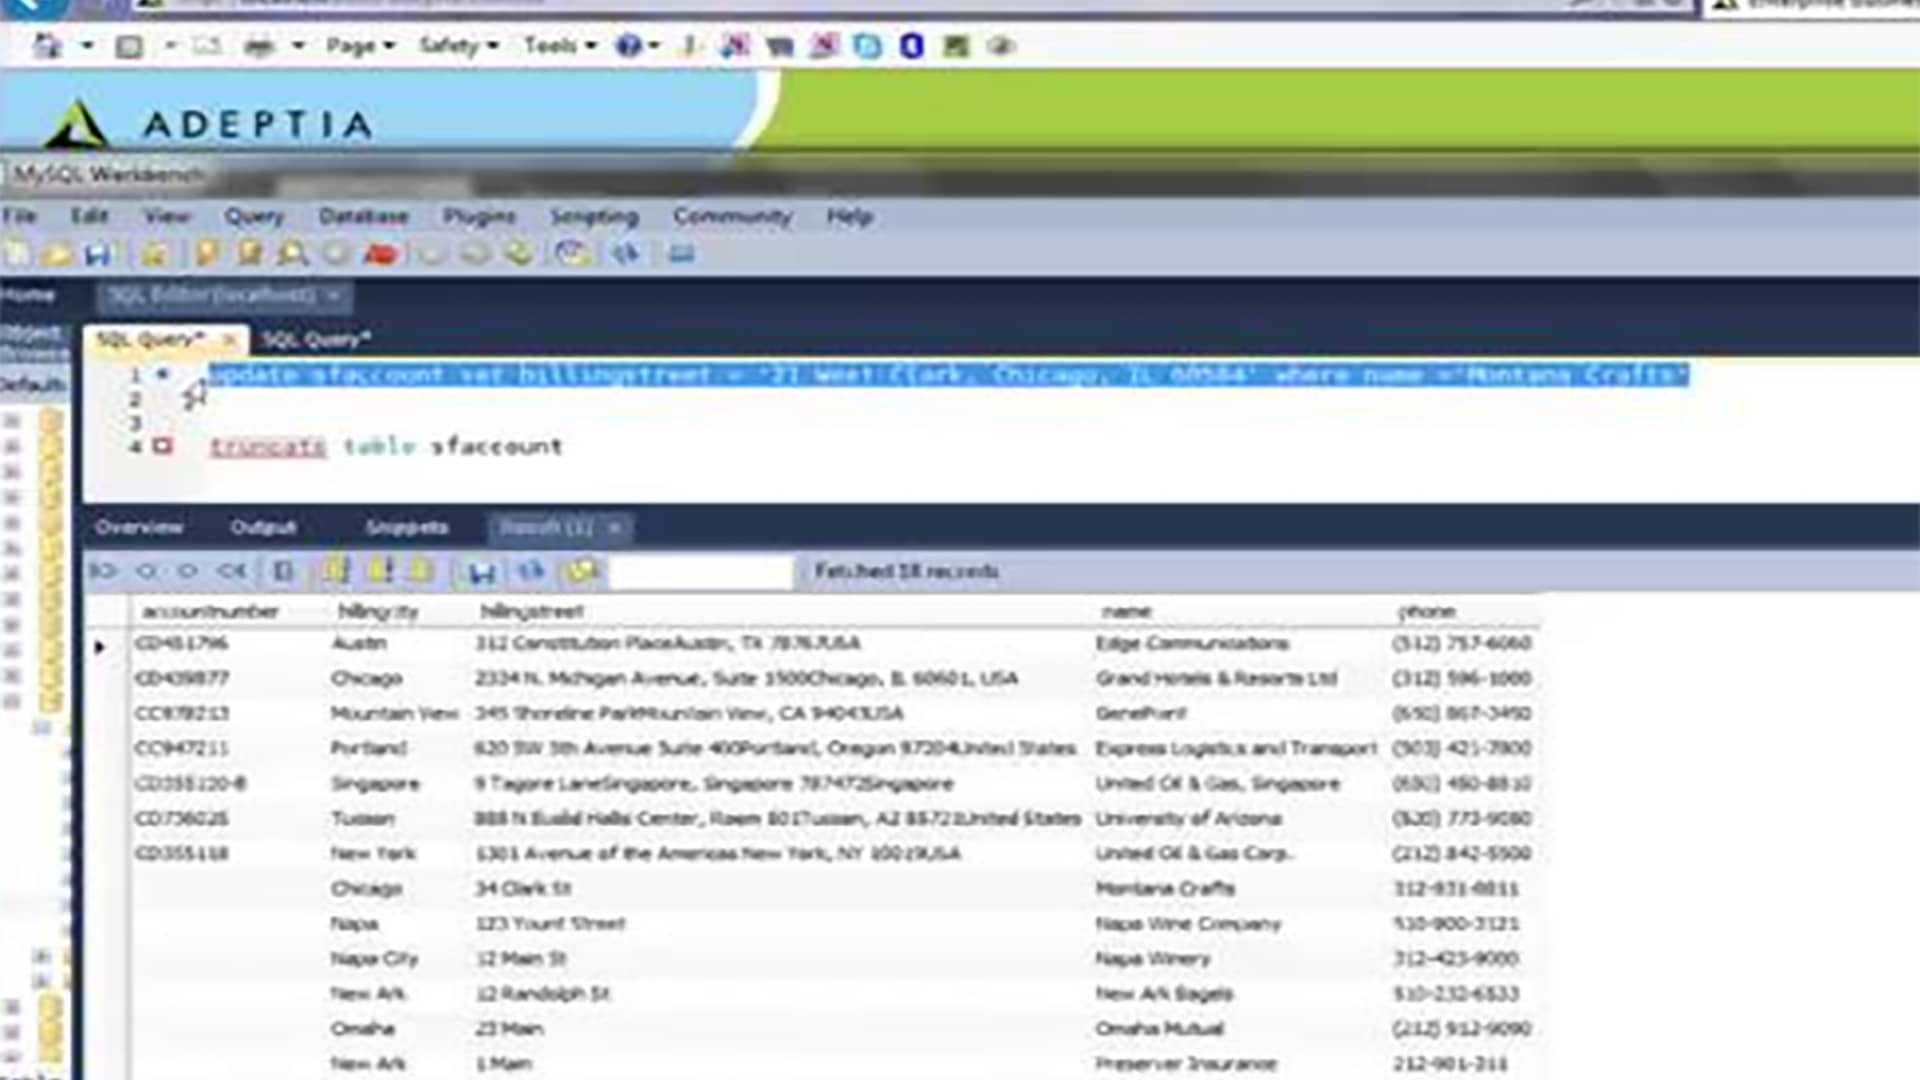The image size is (1920, 1080).
Task: Click the search field in results toolbar
Action: click(702, 572)
